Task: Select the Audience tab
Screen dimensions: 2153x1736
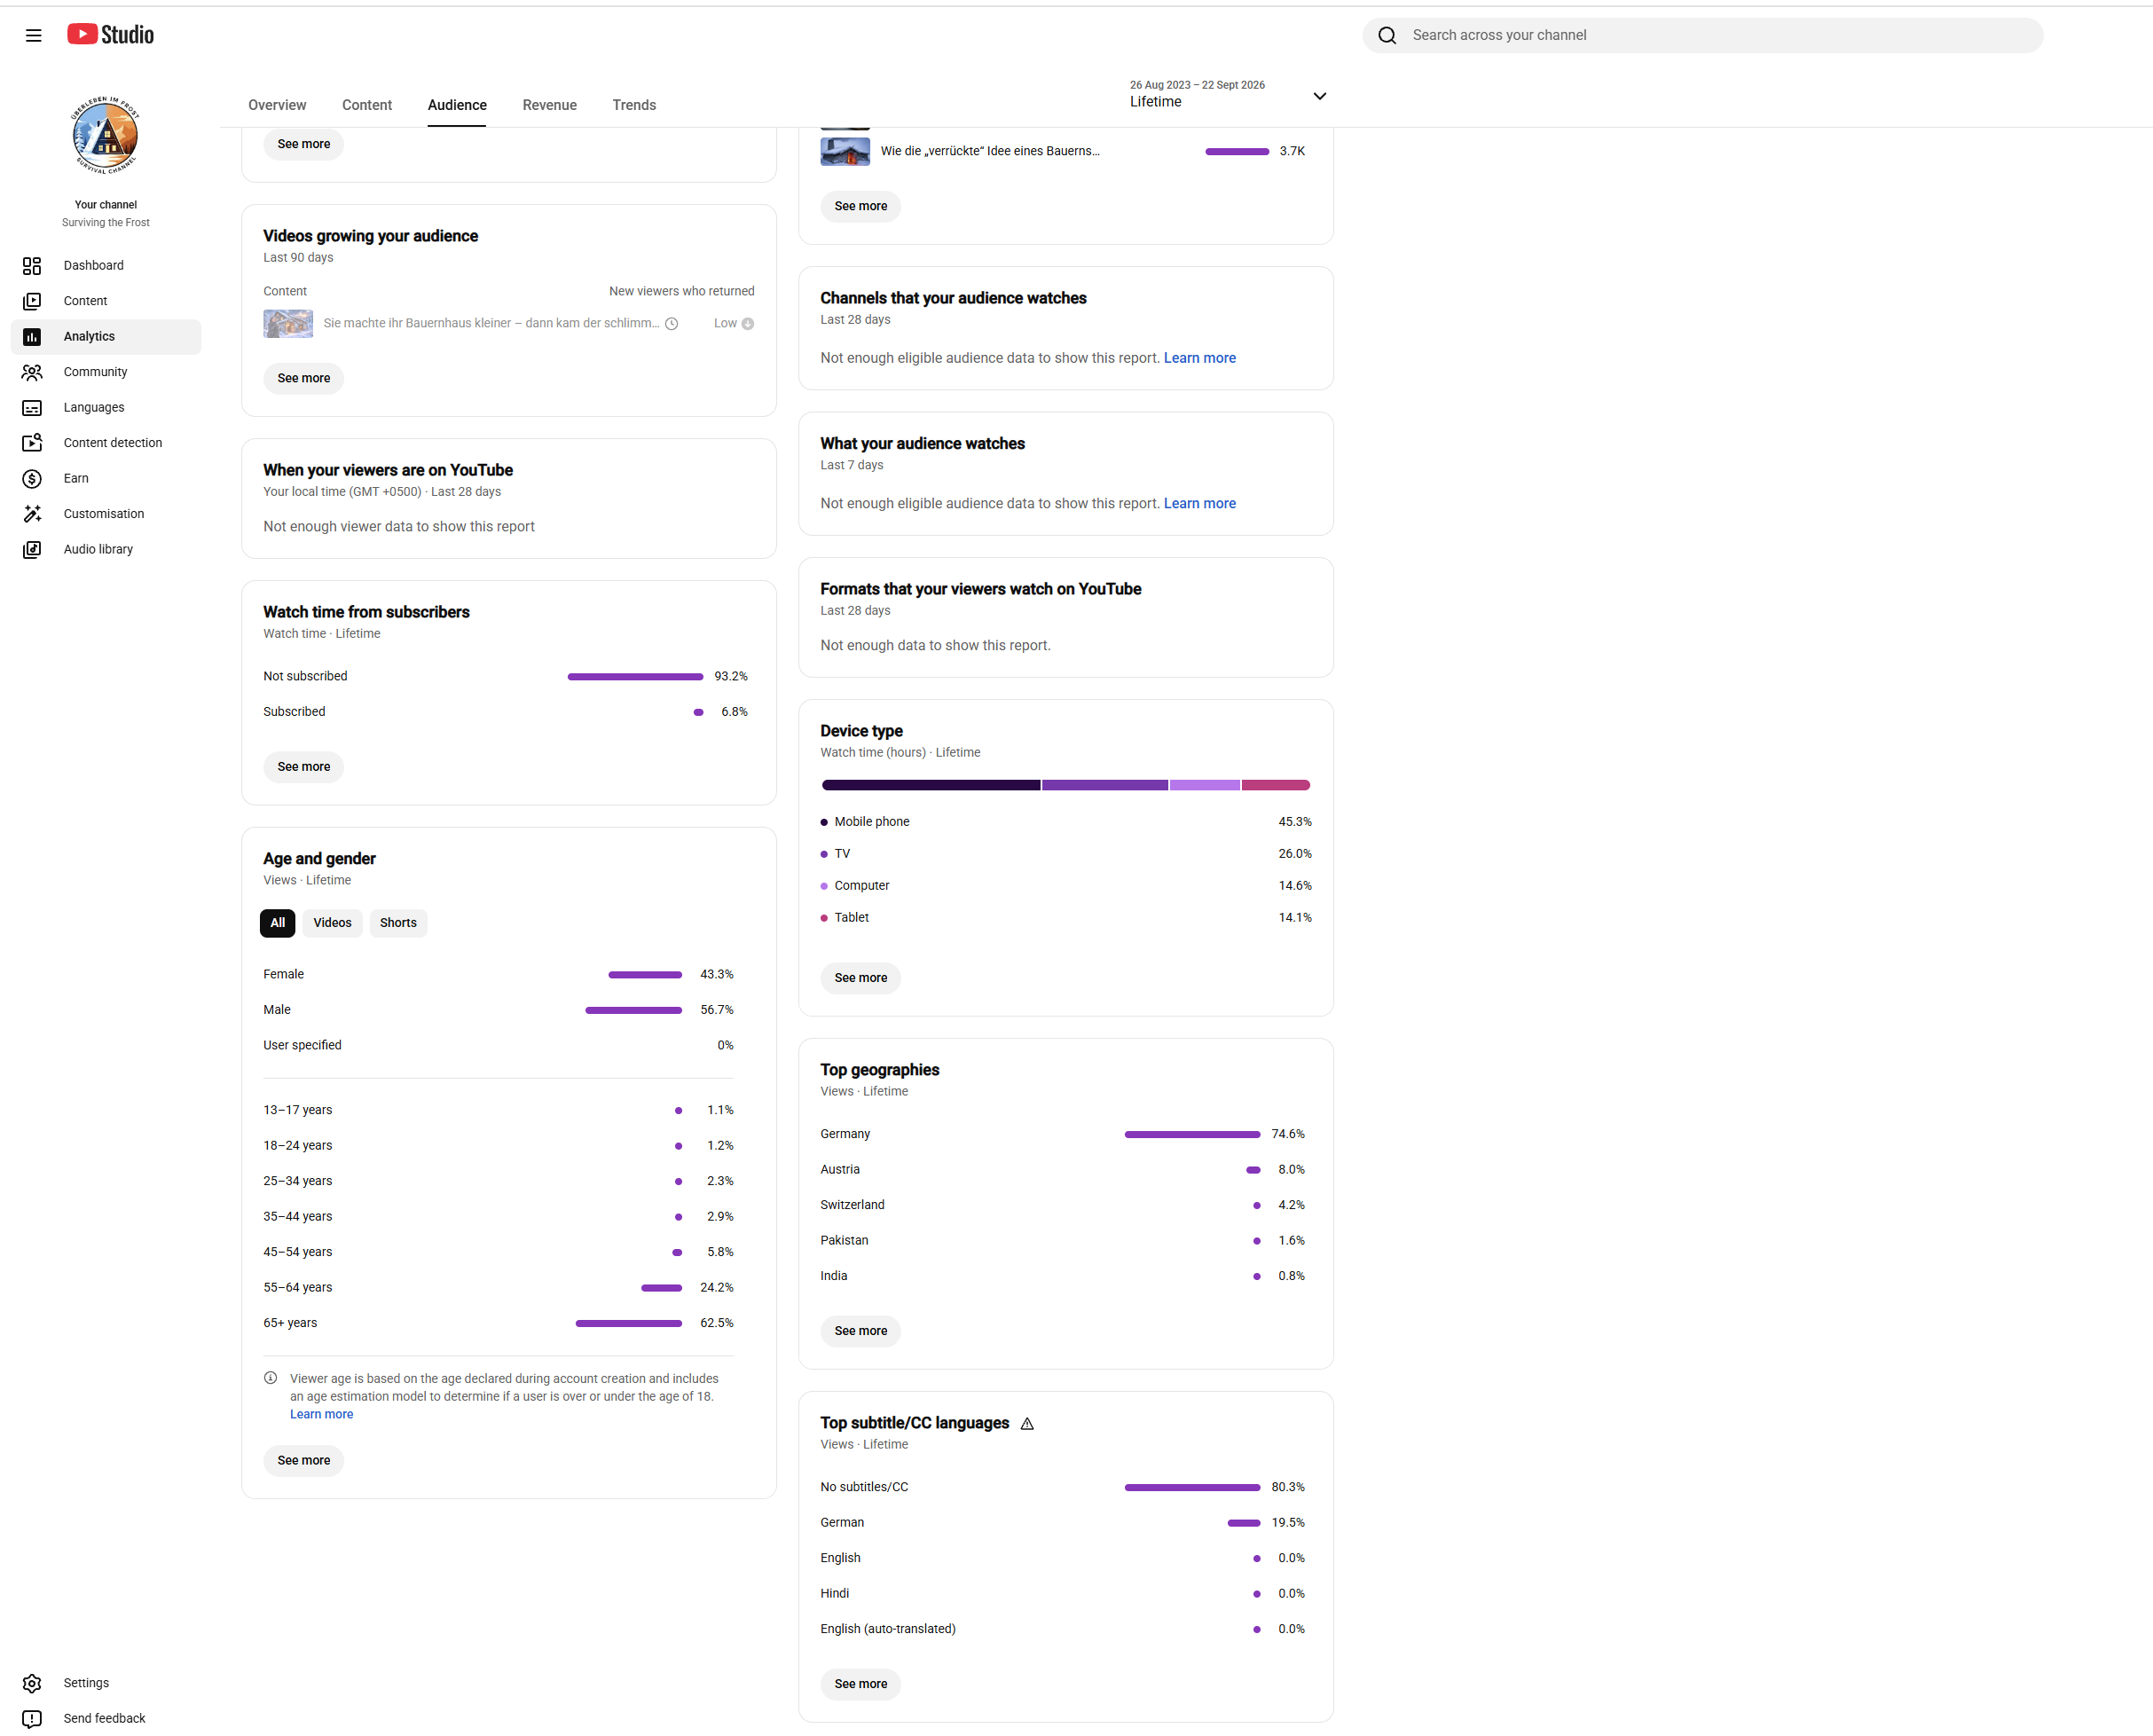Action: pyautogui.click(x=457, y=105)
